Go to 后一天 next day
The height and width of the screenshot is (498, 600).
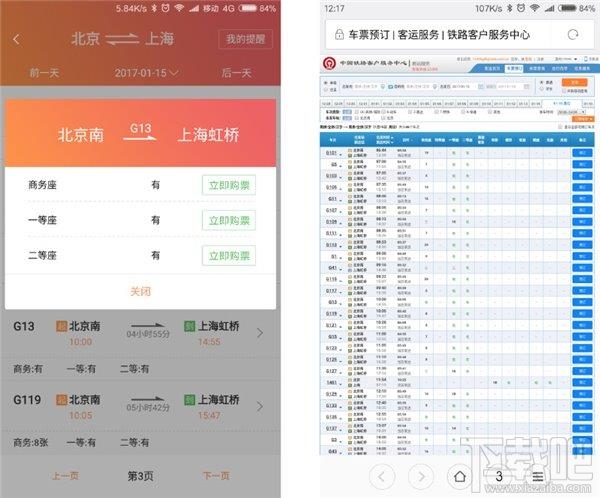tap(236, 73)
